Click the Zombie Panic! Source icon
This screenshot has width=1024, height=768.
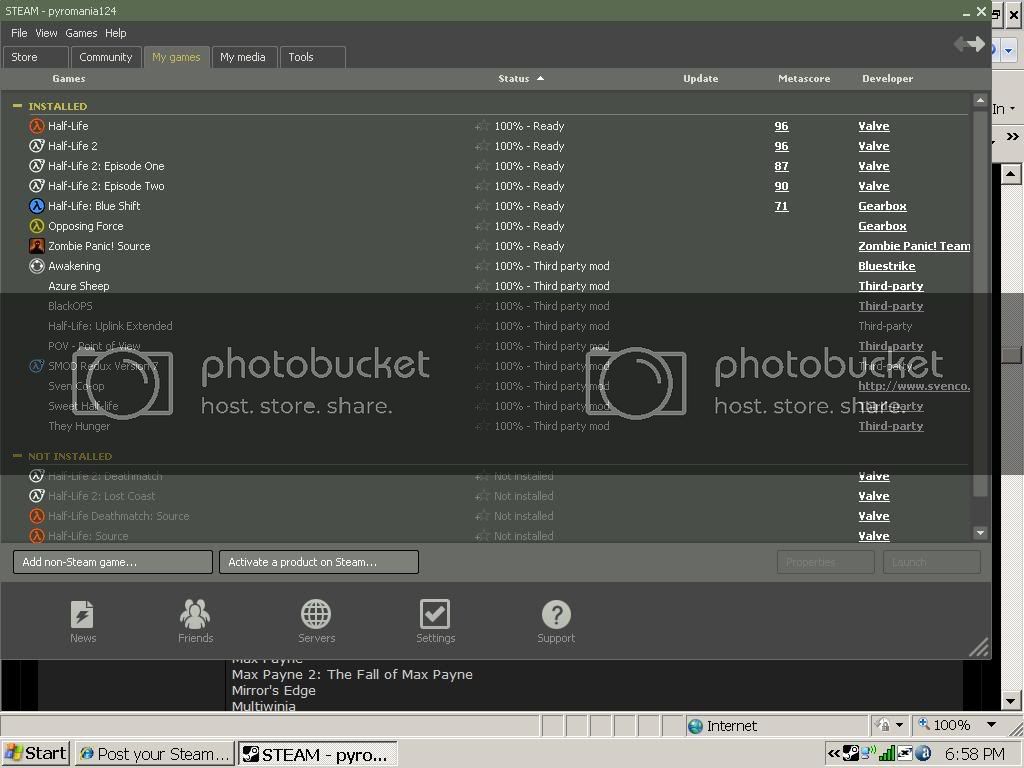click(37, 246)
